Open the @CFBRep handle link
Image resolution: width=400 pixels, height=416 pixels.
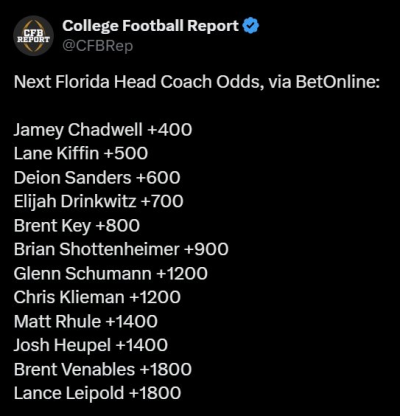(98, 46)
